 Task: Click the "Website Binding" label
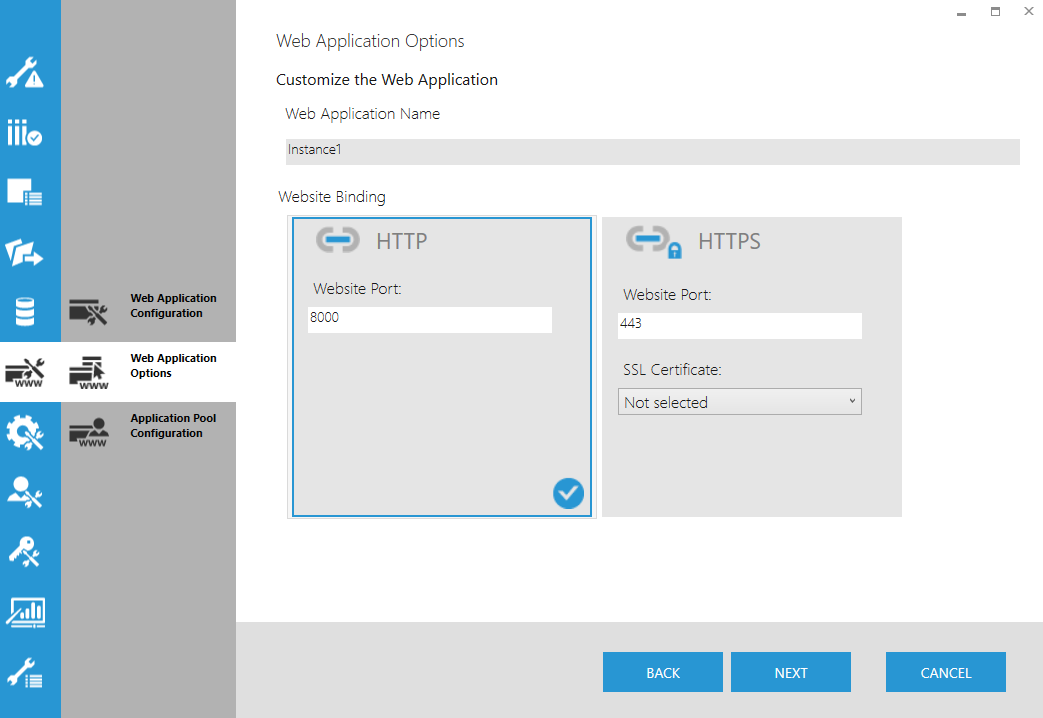pyautogui.click(x=332, y=197)
